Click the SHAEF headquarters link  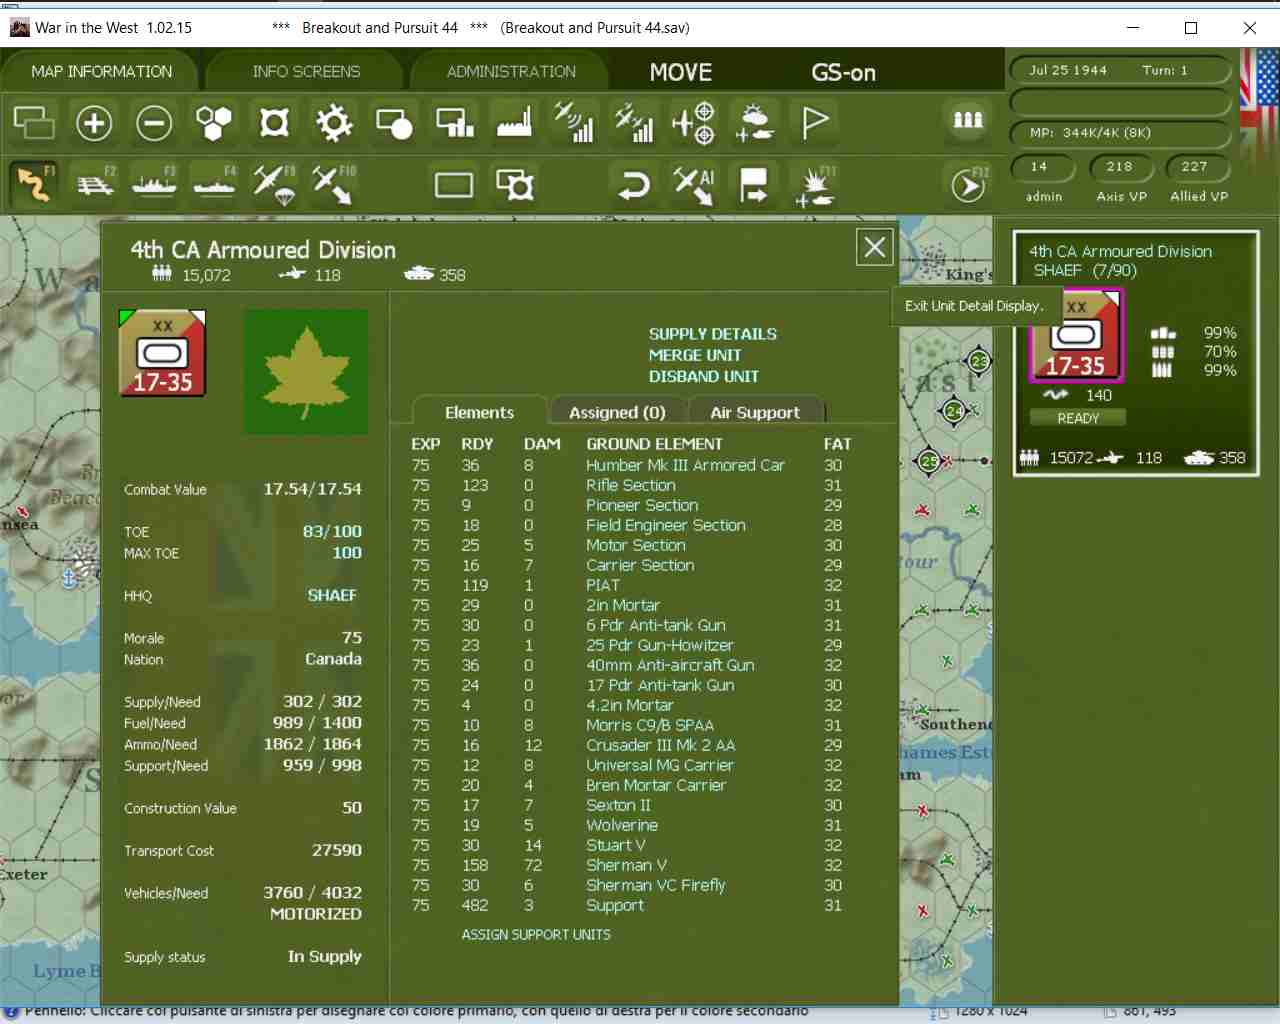[332, 595]
